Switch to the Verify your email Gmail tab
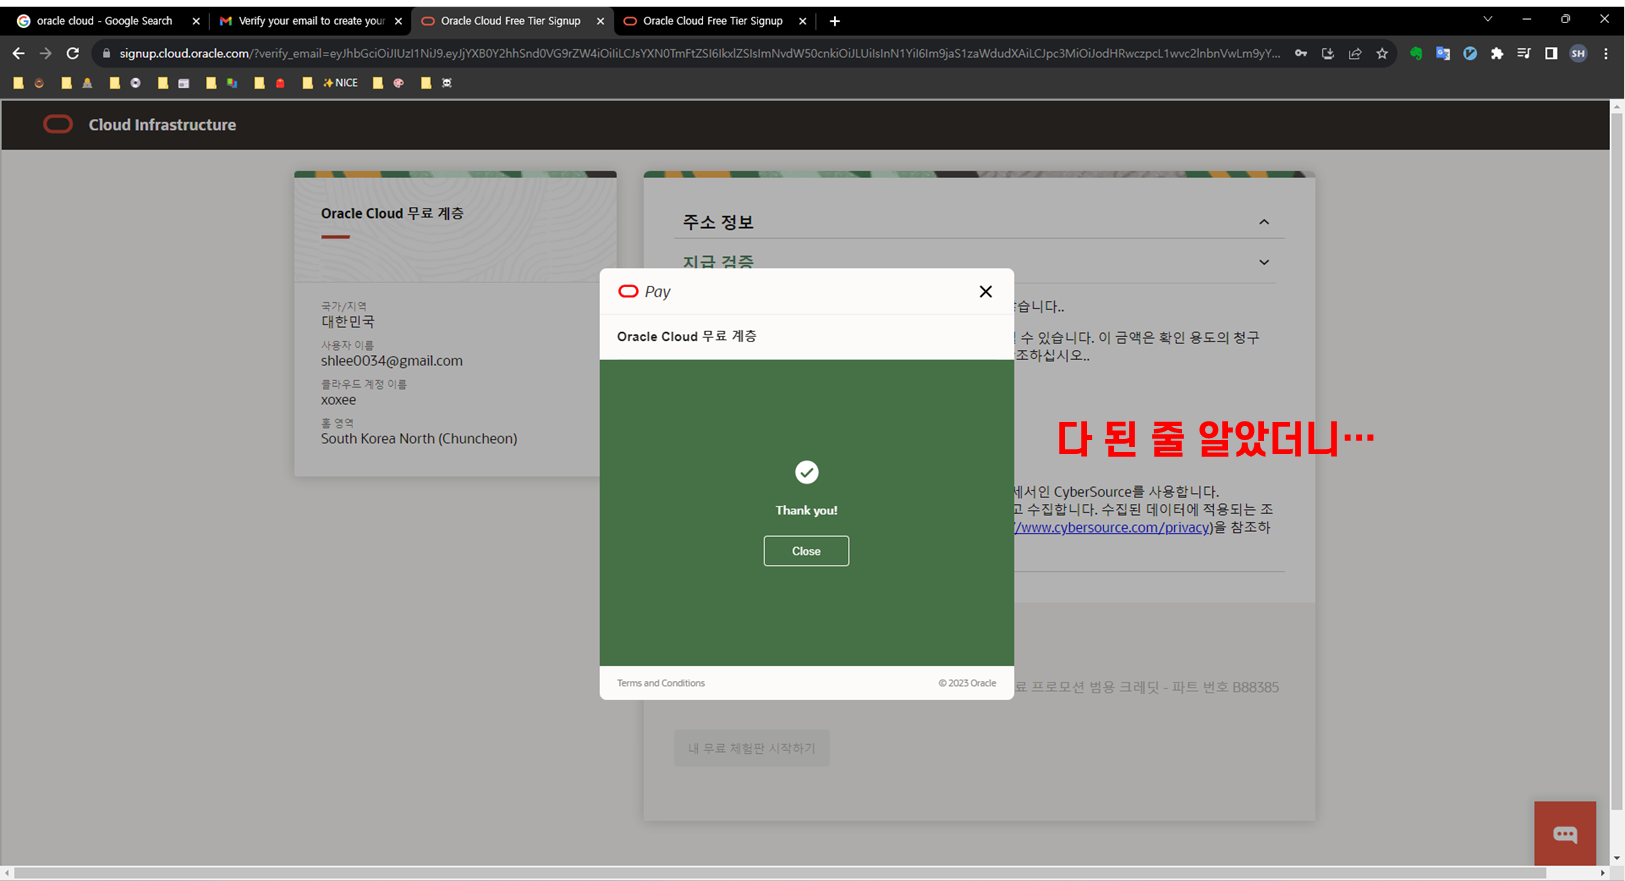 [x=311, y=21]
